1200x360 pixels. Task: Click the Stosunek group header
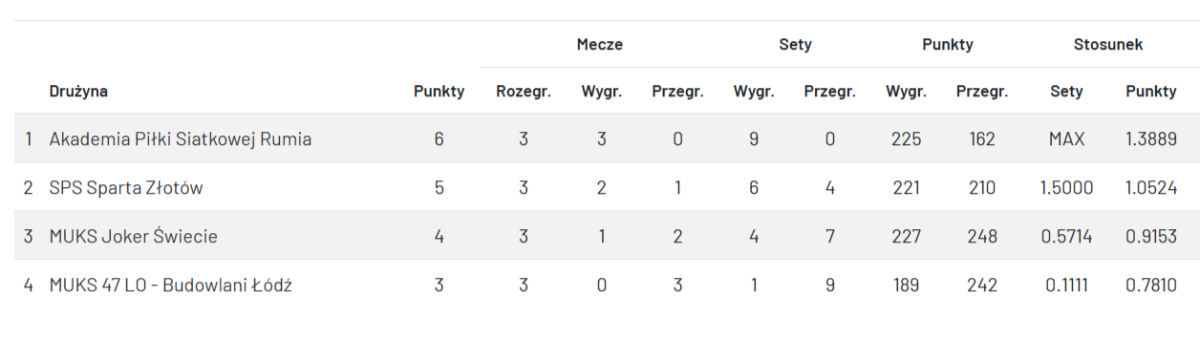coord(1108,45)
